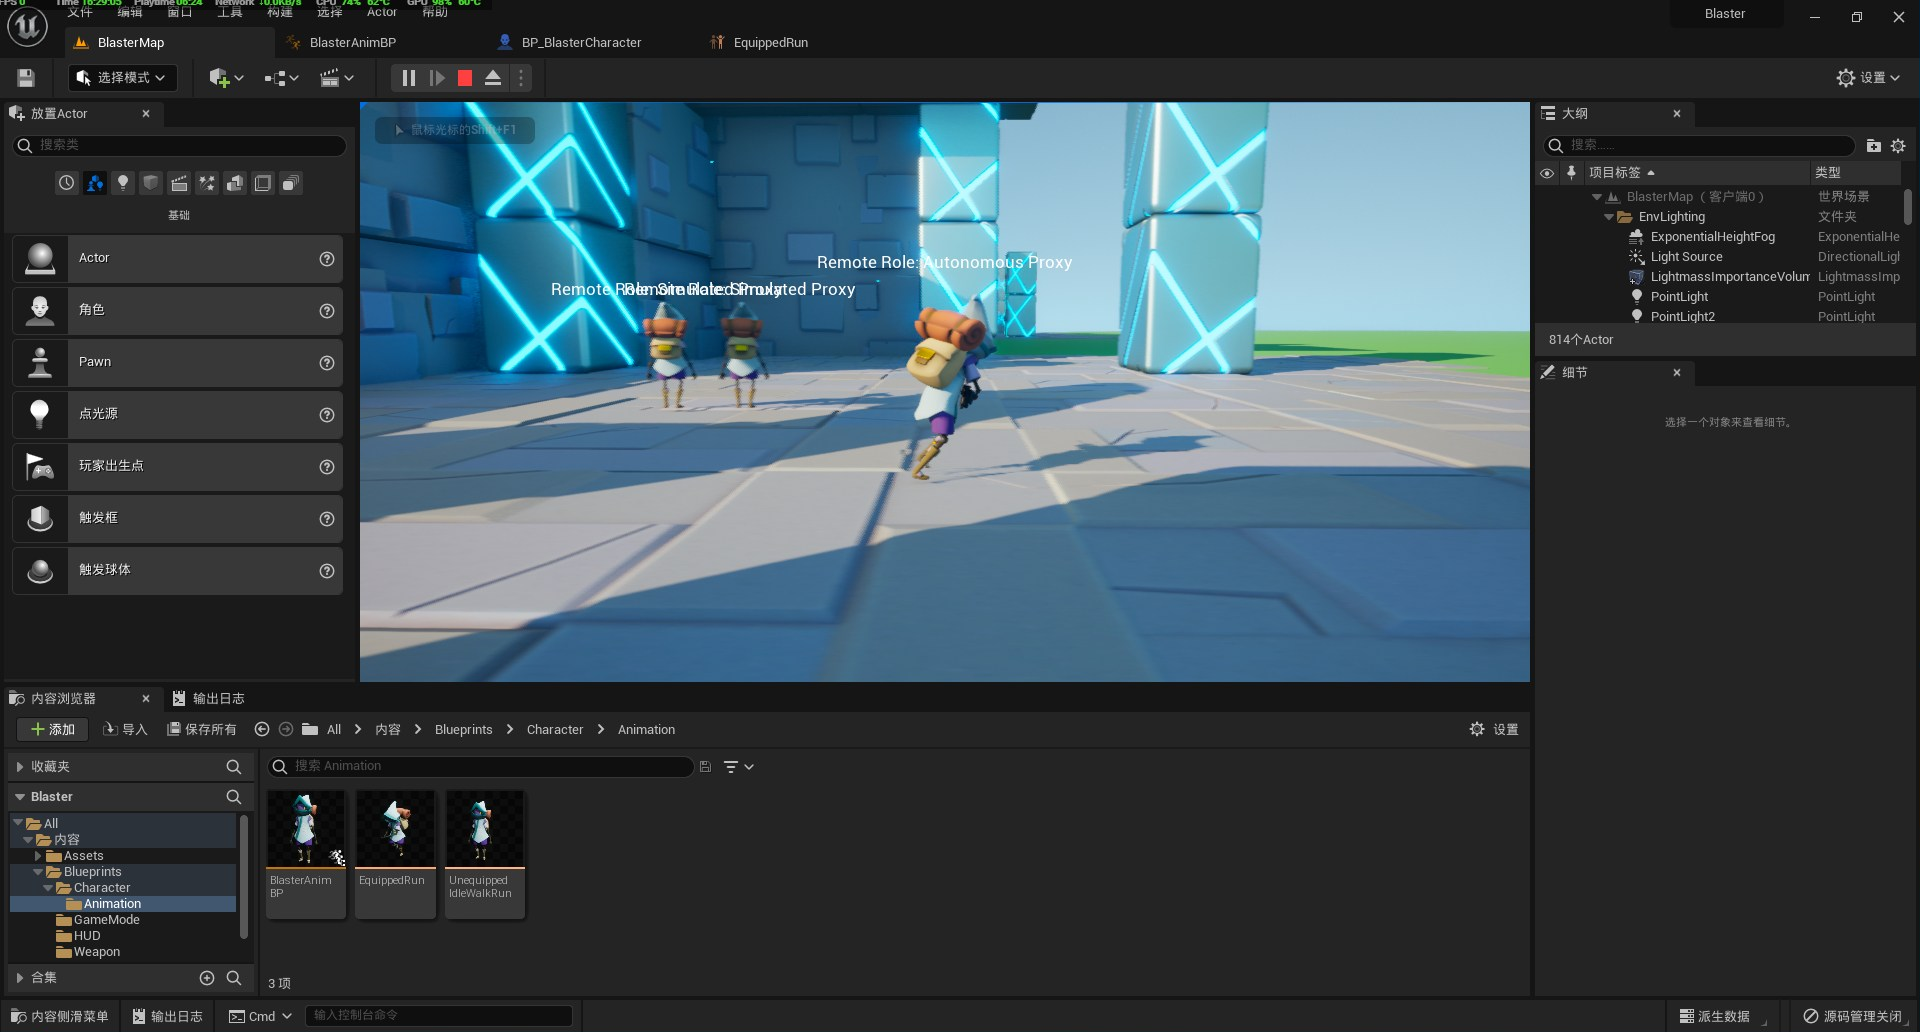
Task: Select the cinematic clapperboard category icon
Action: click(x=179, y=183)
